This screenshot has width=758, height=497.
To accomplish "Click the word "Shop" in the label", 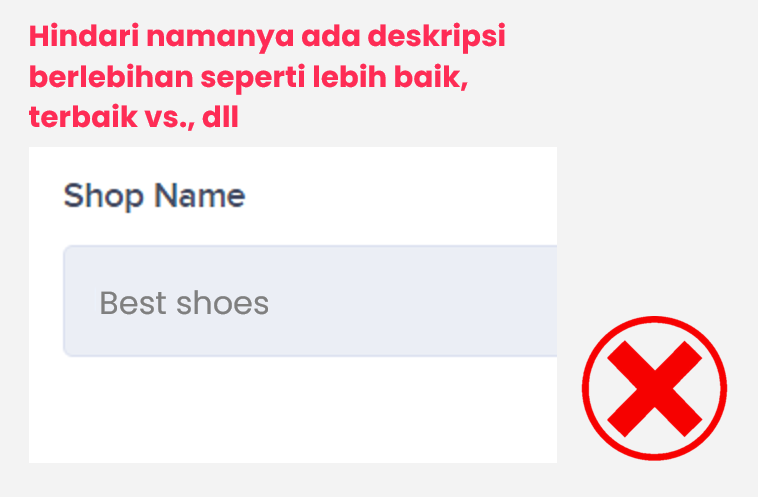I will tap(104, 195).
